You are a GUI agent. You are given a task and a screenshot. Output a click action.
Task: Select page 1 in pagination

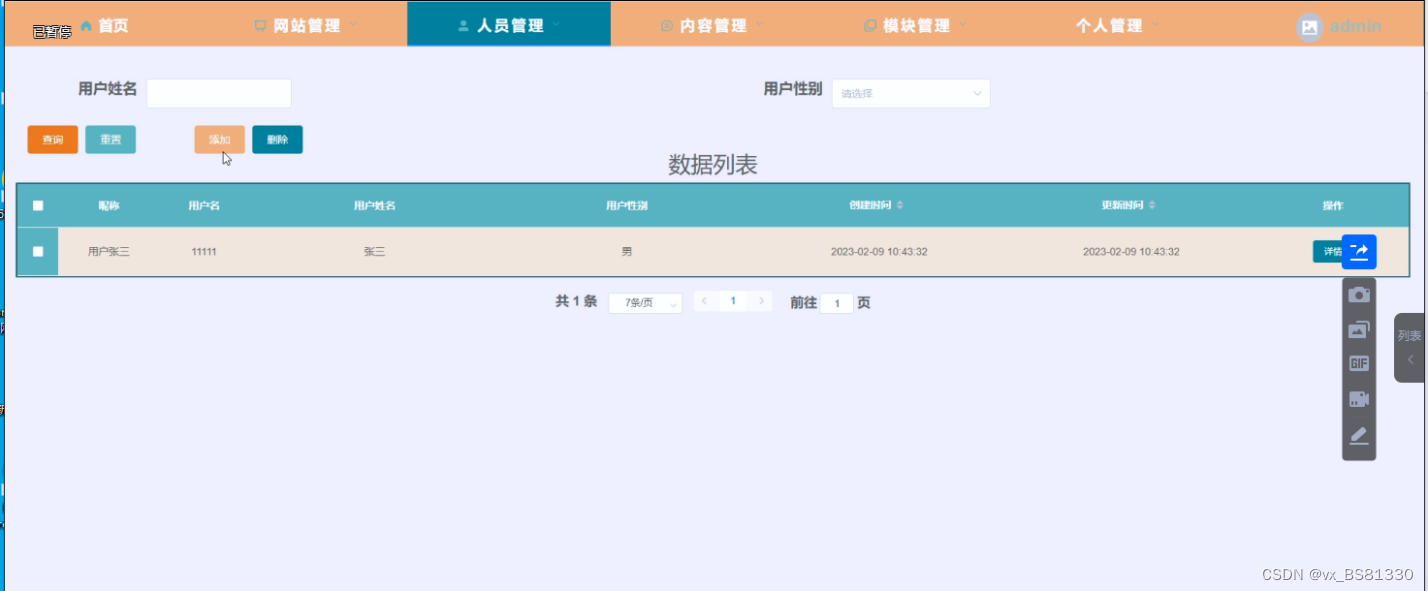733,301
